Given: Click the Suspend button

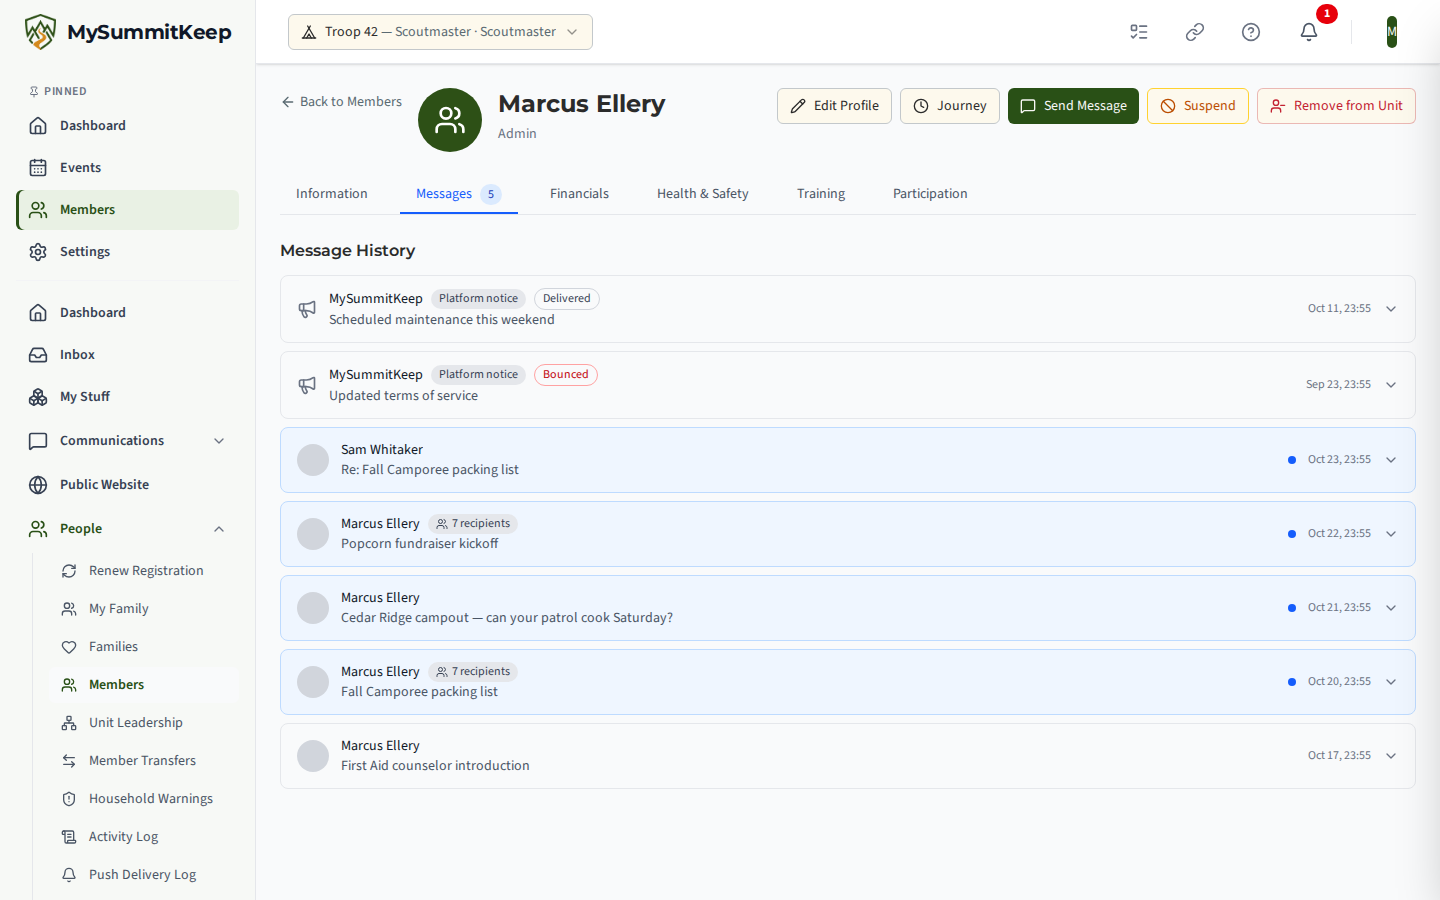Looking at the screenshot, I should coord(1198,106).
